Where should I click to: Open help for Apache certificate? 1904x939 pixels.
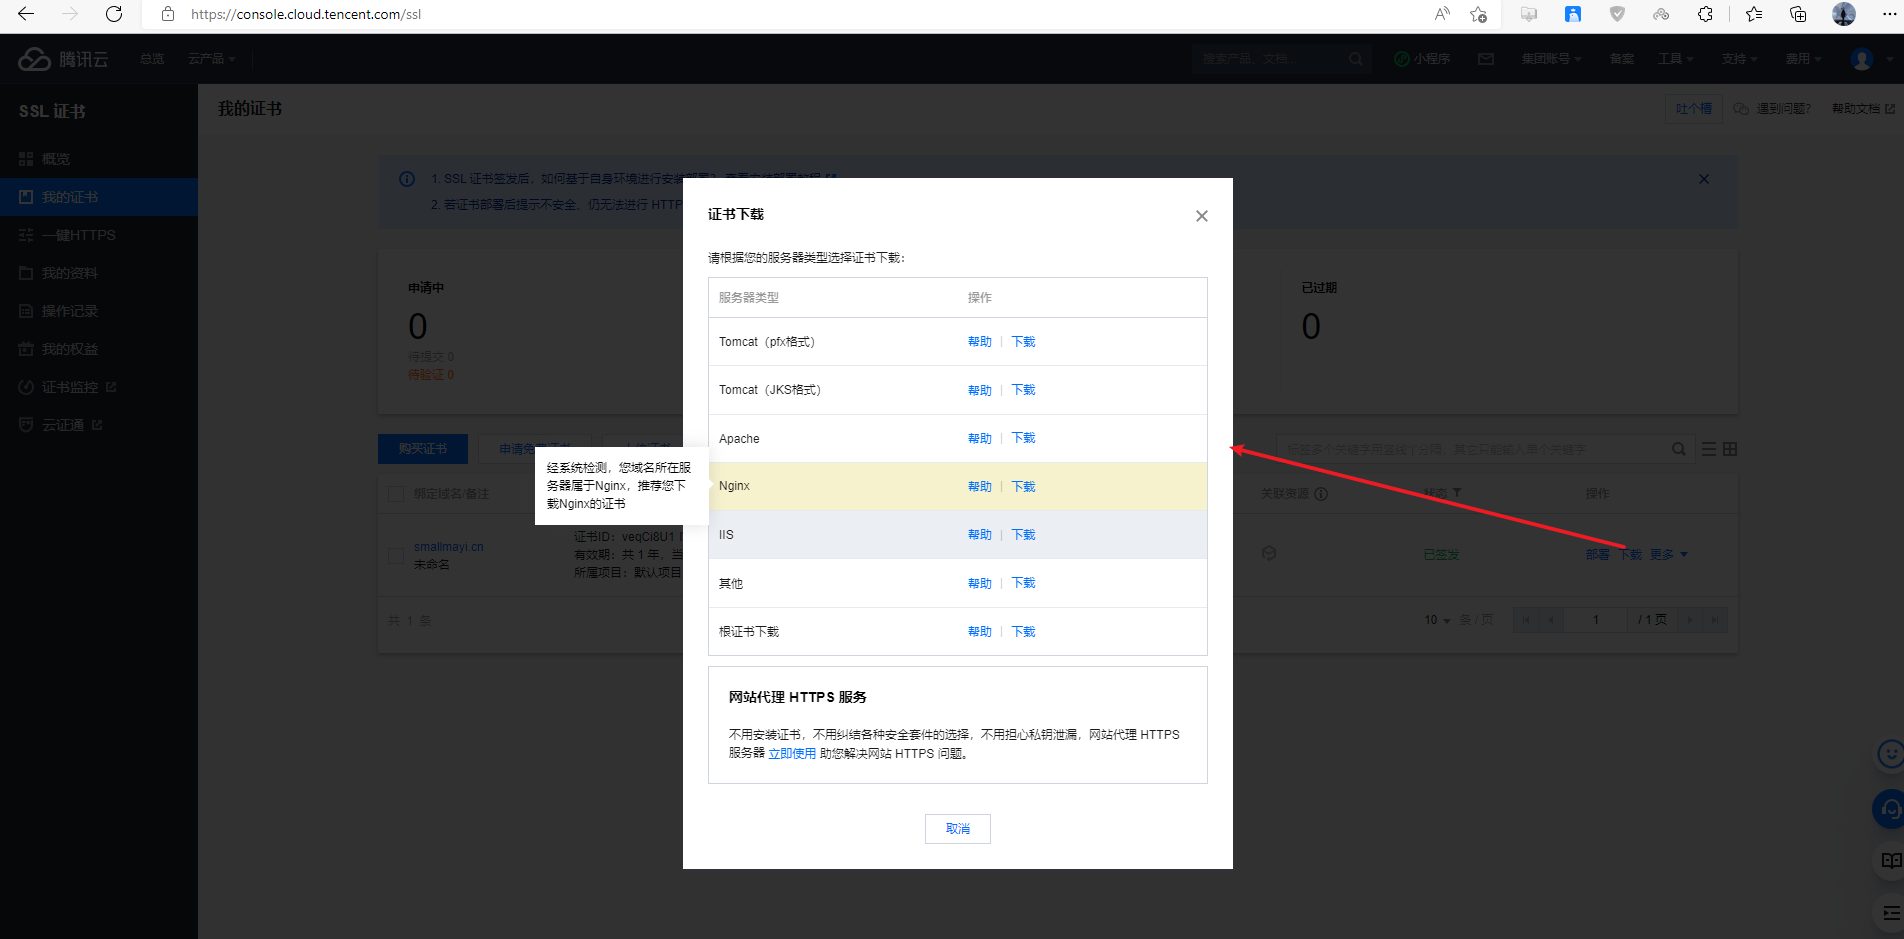[980, 439]
